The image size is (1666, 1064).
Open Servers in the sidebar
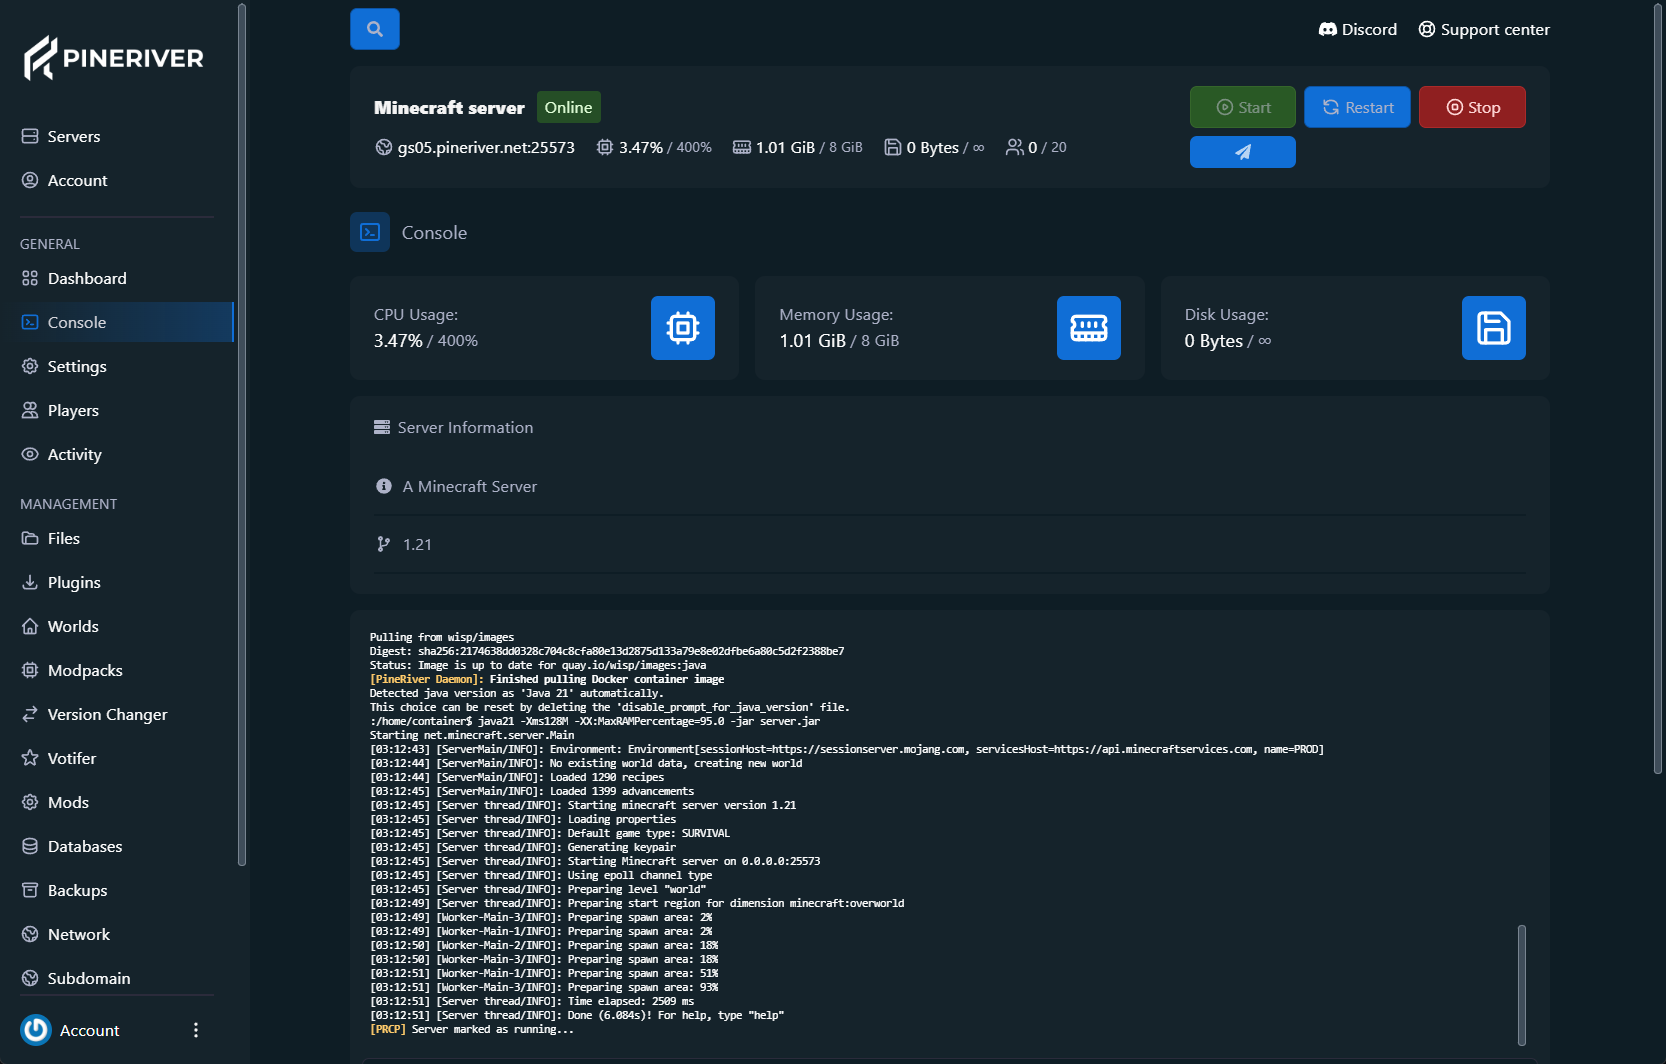117,136
